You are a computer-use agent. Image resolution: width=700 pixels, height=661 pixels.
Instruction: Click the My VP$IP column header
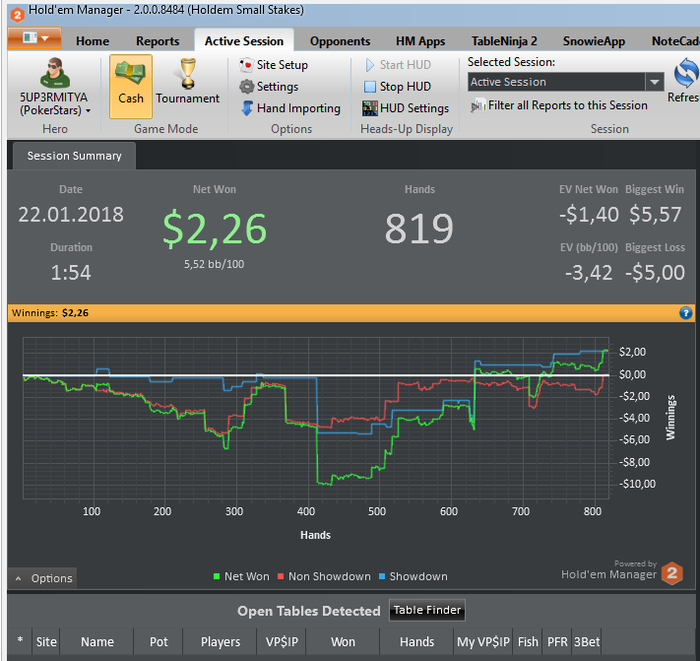click(483, 642)
